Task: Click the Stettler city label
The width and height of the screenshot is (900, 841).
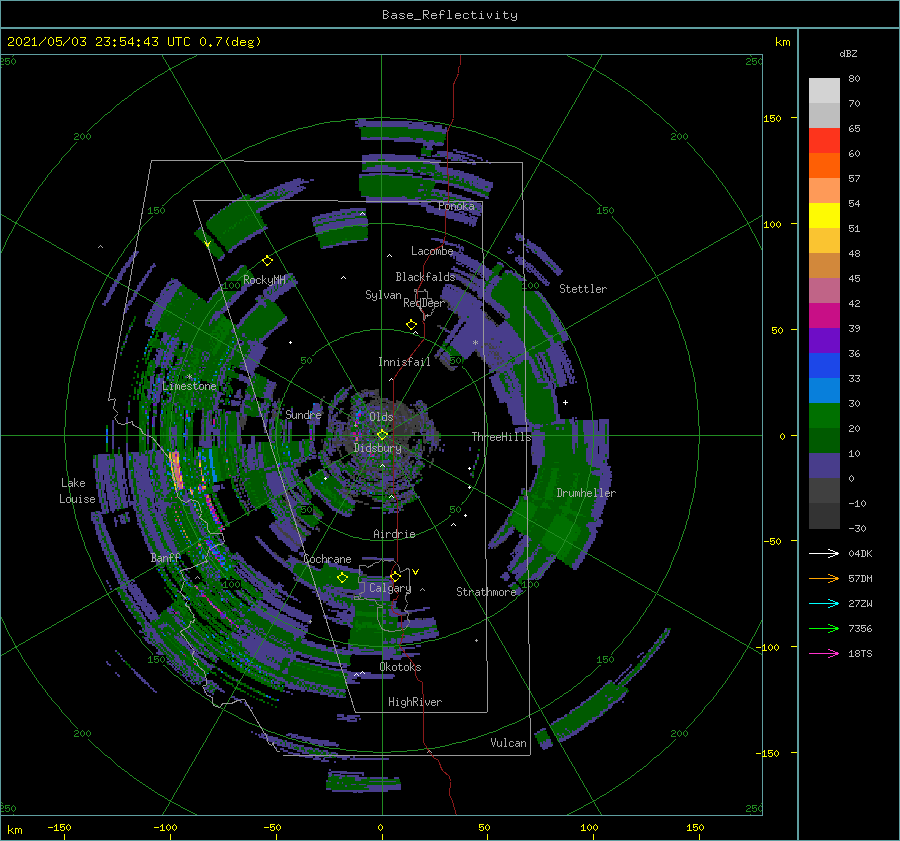Action: (x=583, y=289)
